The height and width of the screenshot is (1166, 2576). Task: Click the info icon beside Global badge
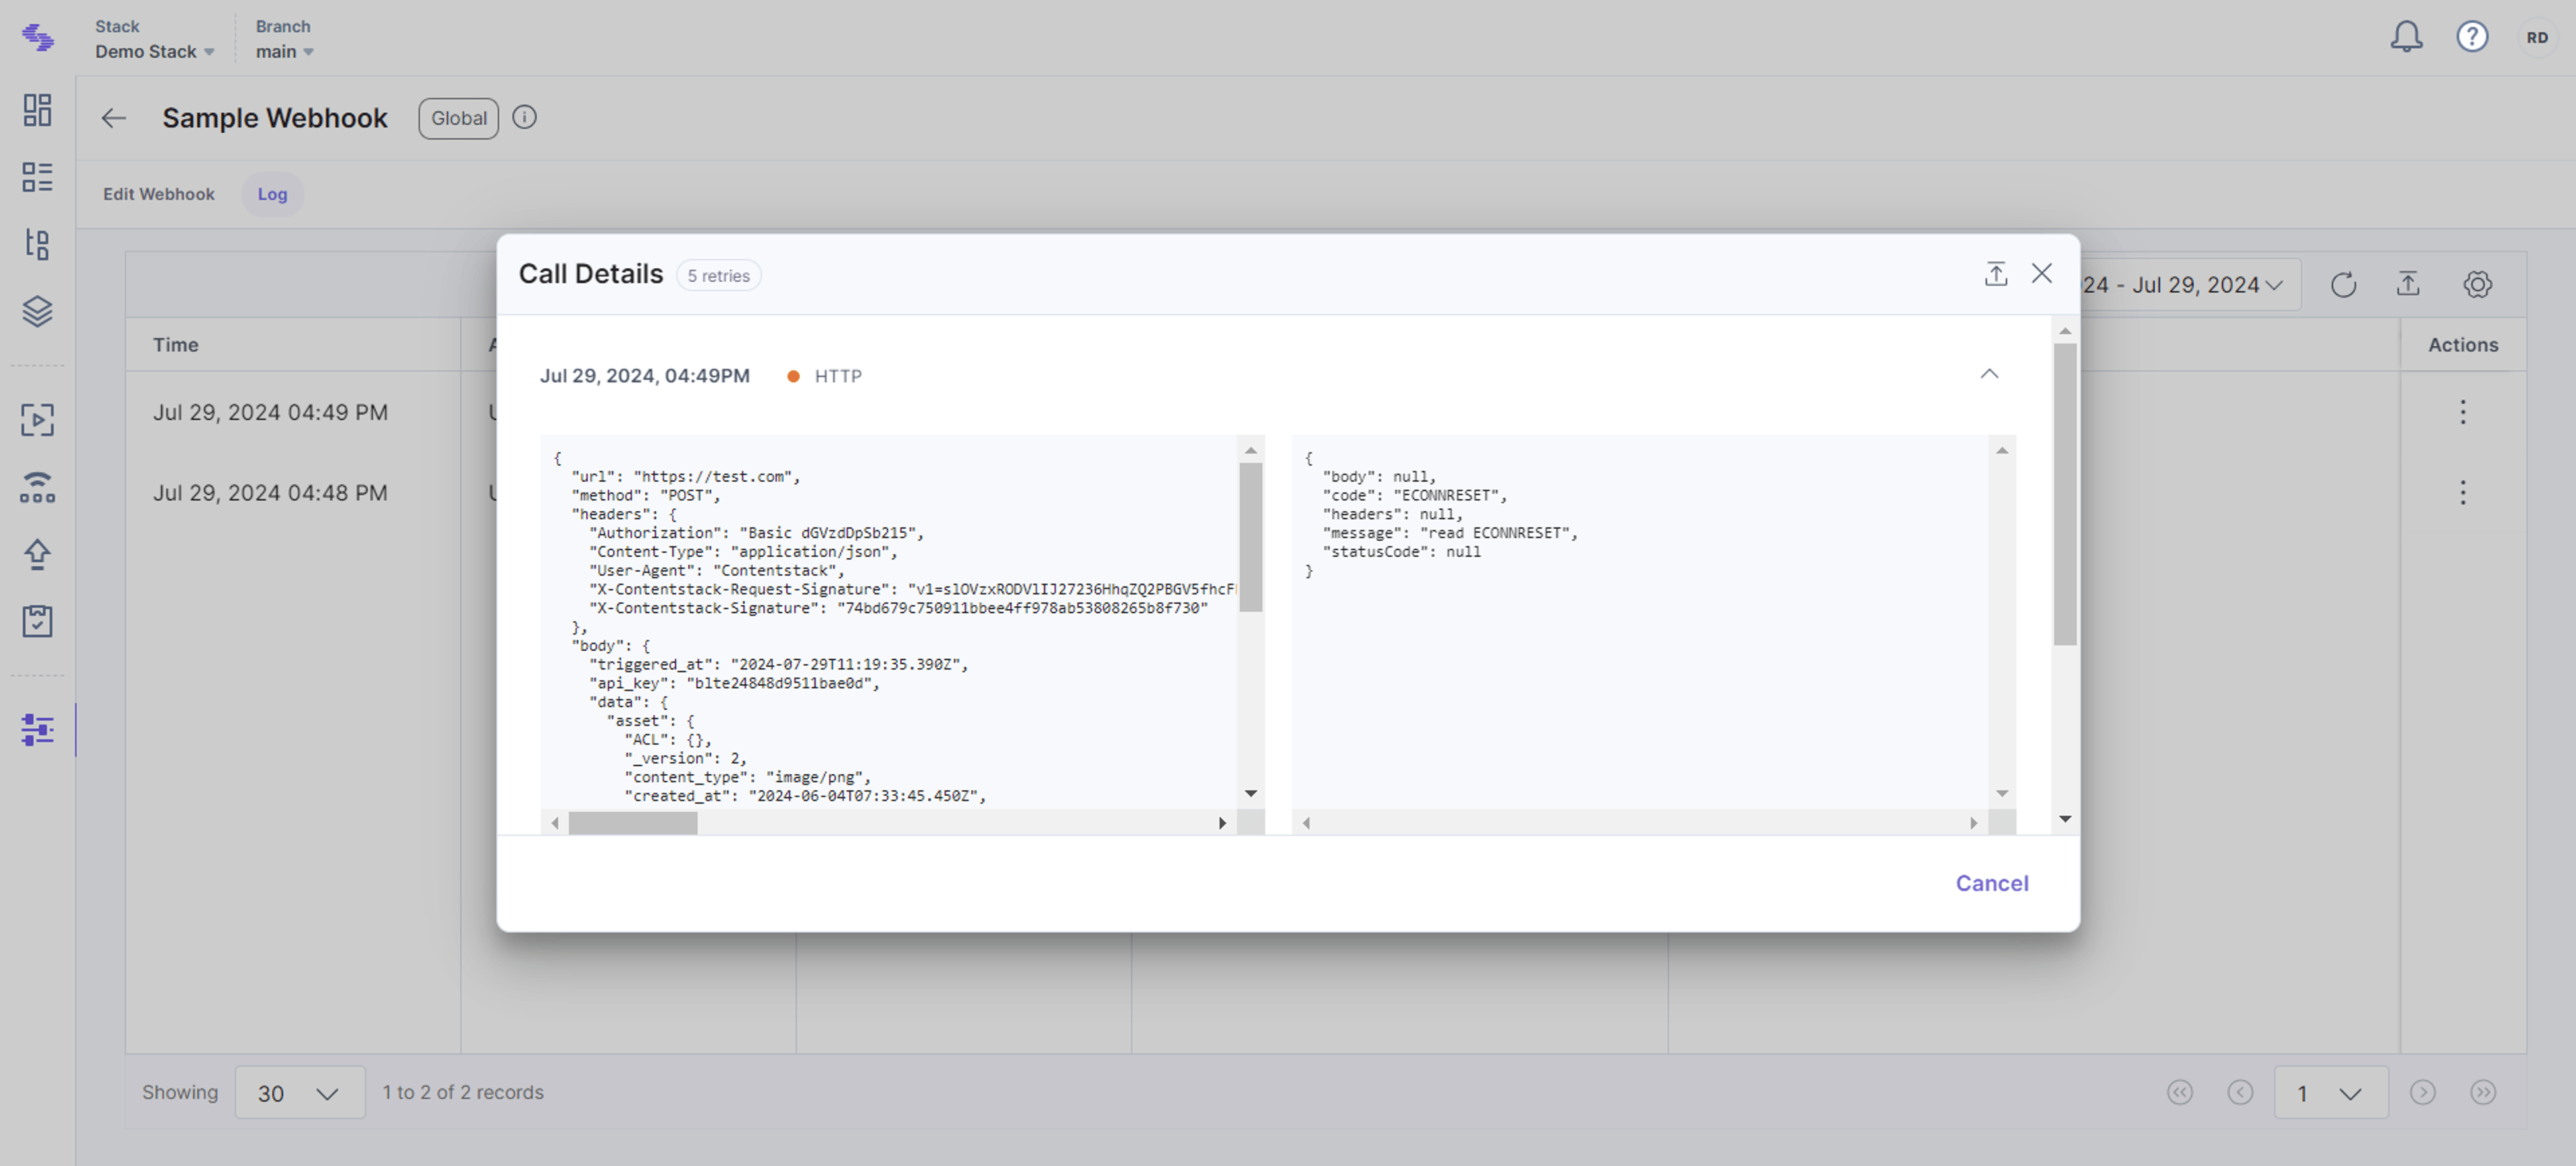(x=524, y=118)
